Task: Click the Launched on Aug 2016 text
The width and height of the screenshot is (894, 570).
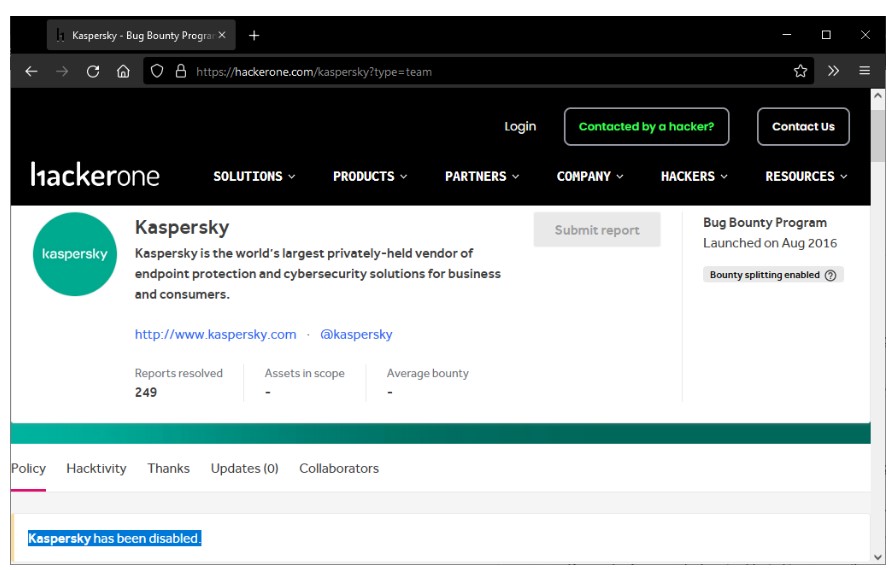Action: pyautogui.click(x=770, y=243)
